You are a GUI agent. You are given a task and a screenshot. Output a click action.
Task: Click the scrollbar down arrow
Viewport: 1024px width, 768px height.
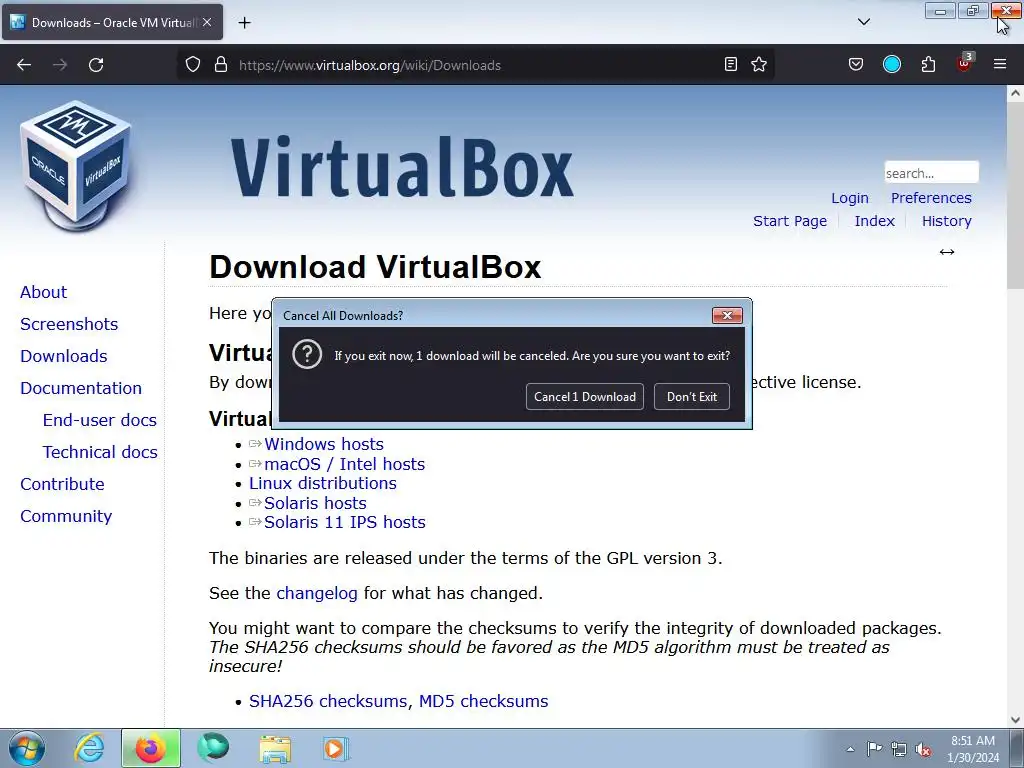pyautogui.click(x=1015, y=720)
